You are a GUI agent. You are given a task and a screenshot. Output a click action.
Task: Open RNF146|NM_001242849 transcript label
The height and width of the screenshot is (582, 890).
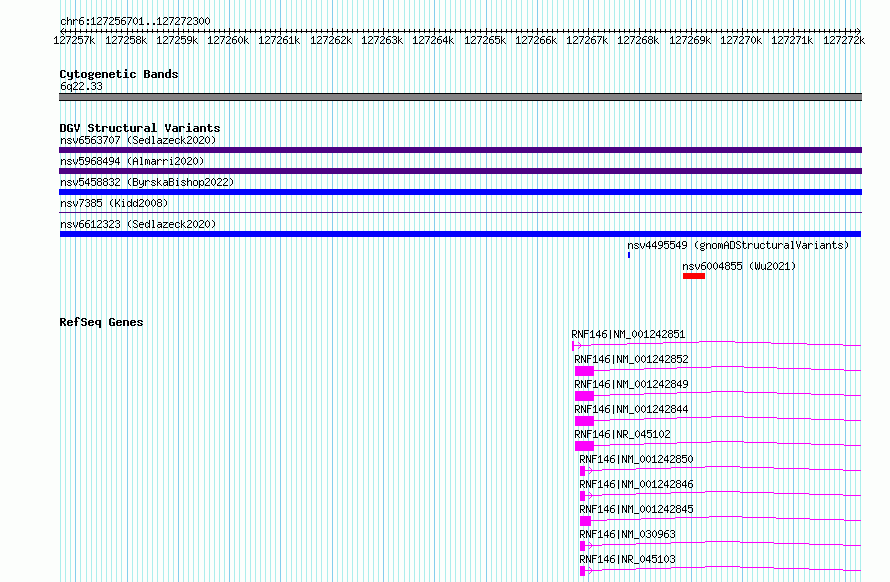click(x=631, y=384)
